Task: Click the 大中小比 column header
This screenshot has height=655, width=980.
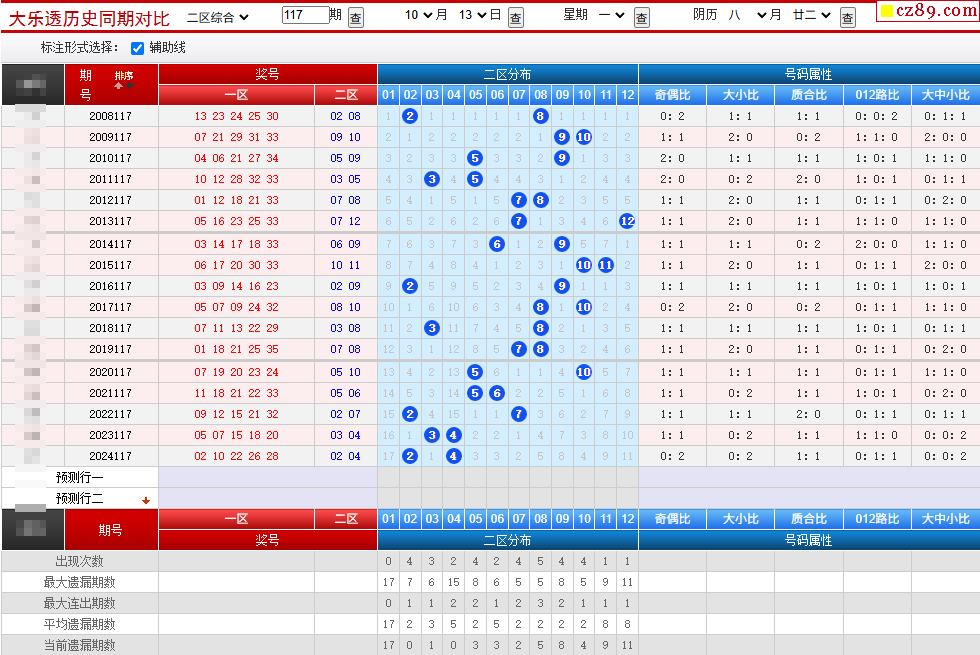Action: [945, 95]
